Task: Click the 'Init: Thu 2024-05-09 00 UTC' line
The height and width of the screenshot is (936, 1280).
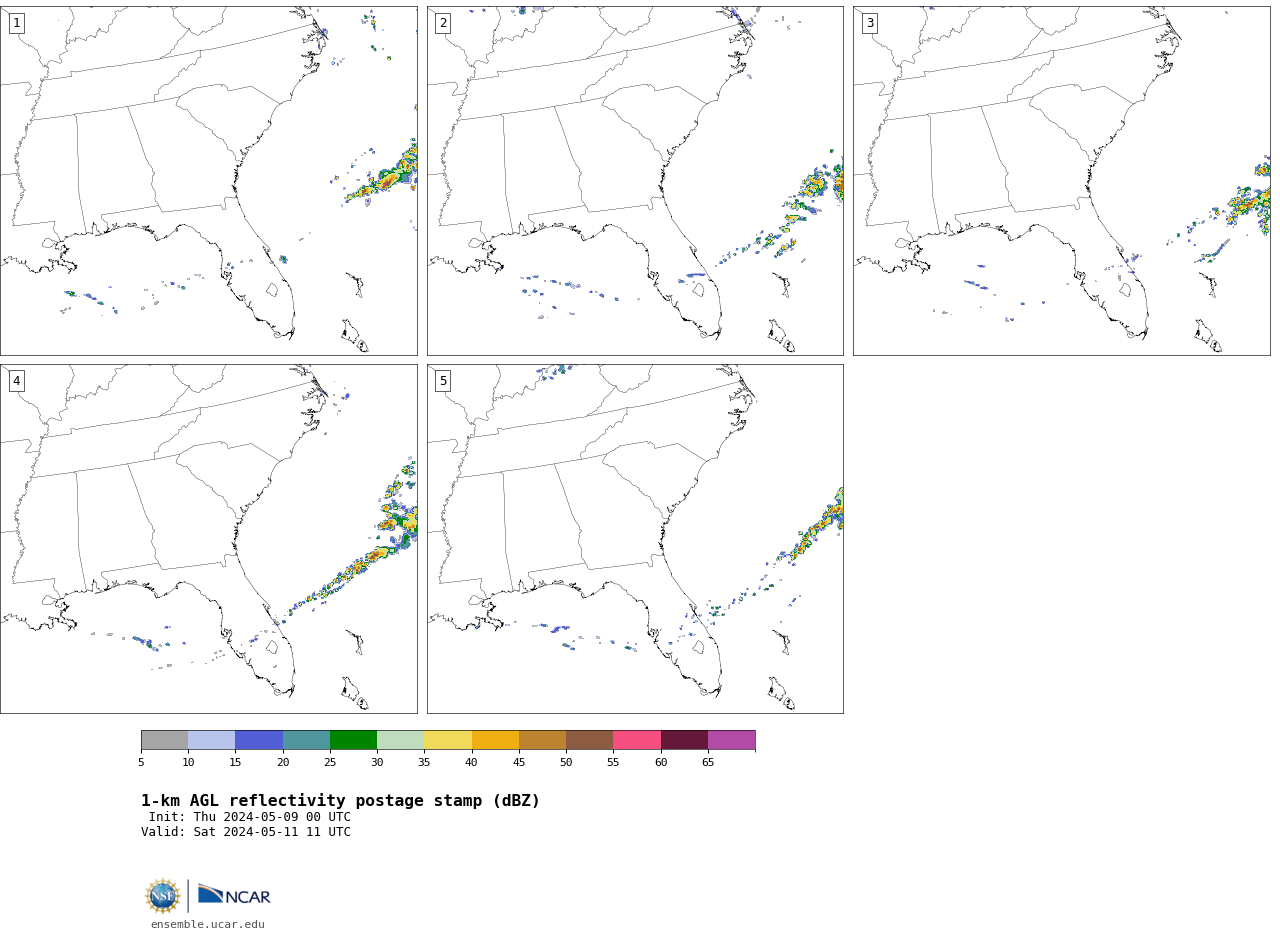Action: 250,817
